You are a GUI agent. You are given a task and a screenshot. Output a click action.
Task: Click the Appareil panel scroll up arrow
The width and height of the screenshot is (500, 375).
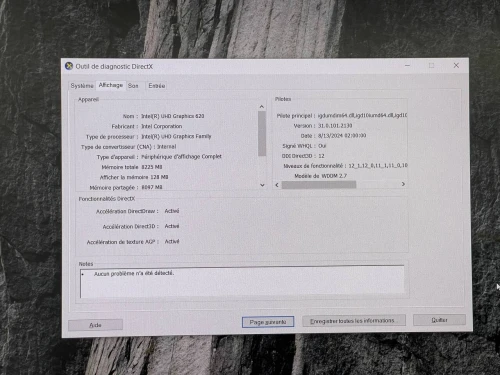pyautogui.click(x=262, y=107)
